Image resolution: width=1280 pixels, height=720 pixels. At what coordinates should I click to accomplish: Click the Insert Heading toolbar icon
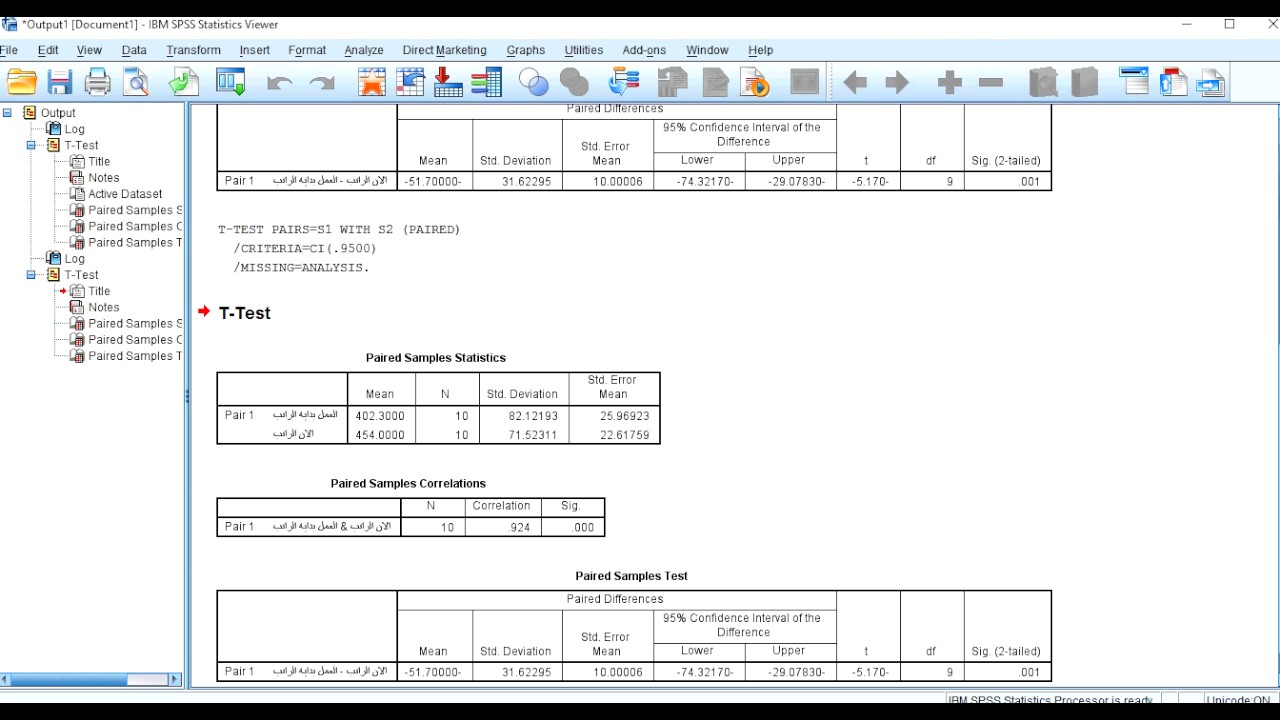pyautogui.click(x=1134, y=82)
